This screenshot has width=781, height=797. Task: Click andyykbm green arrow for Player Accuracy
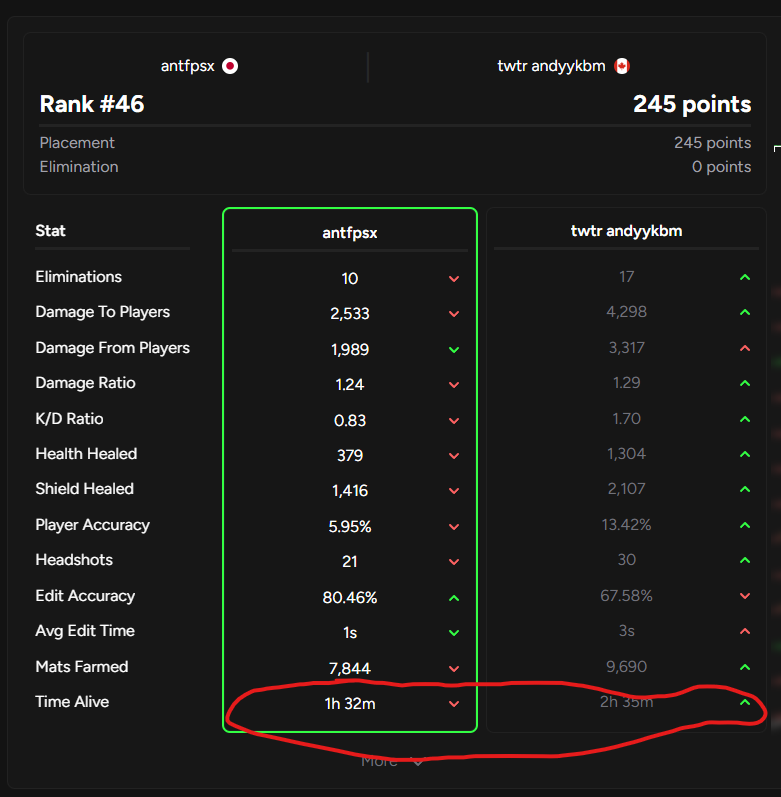745,525
